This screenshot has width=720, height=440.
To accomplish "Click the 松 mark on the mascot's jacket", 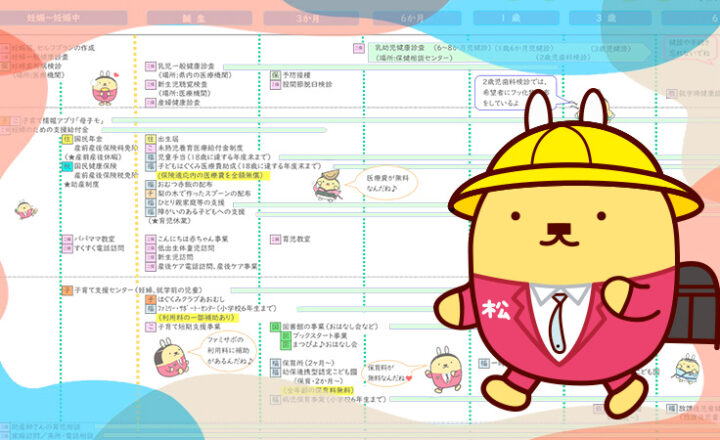I will (496, 310).
